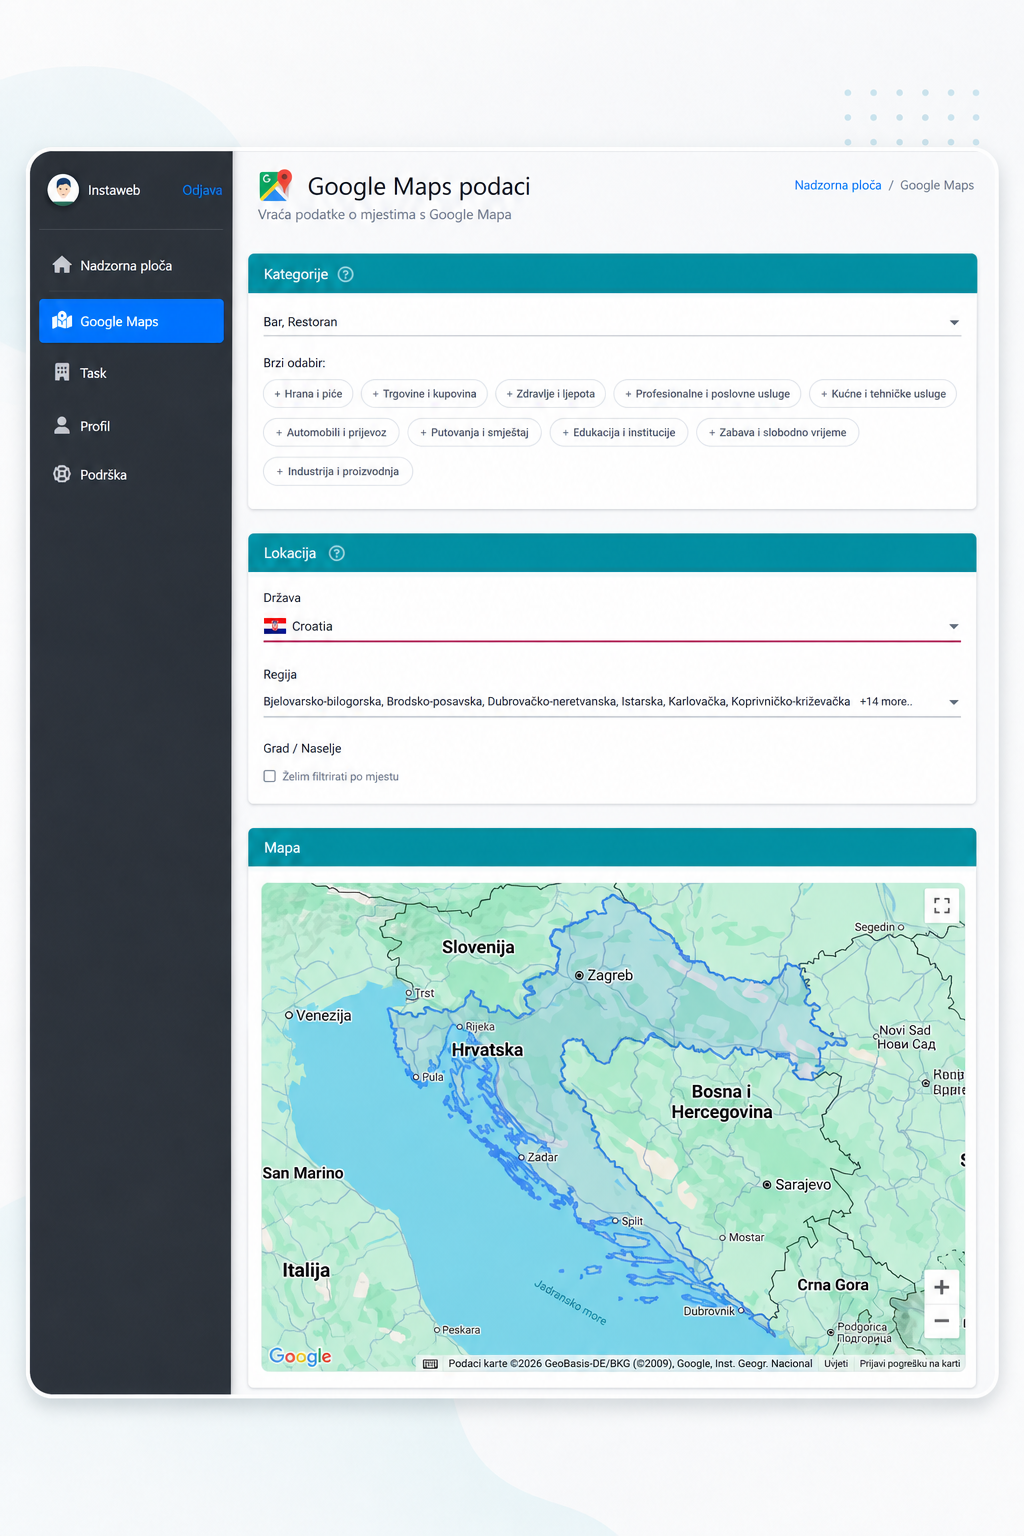
Task: Open the Kategorije help question icon
Action: [346, 274]
